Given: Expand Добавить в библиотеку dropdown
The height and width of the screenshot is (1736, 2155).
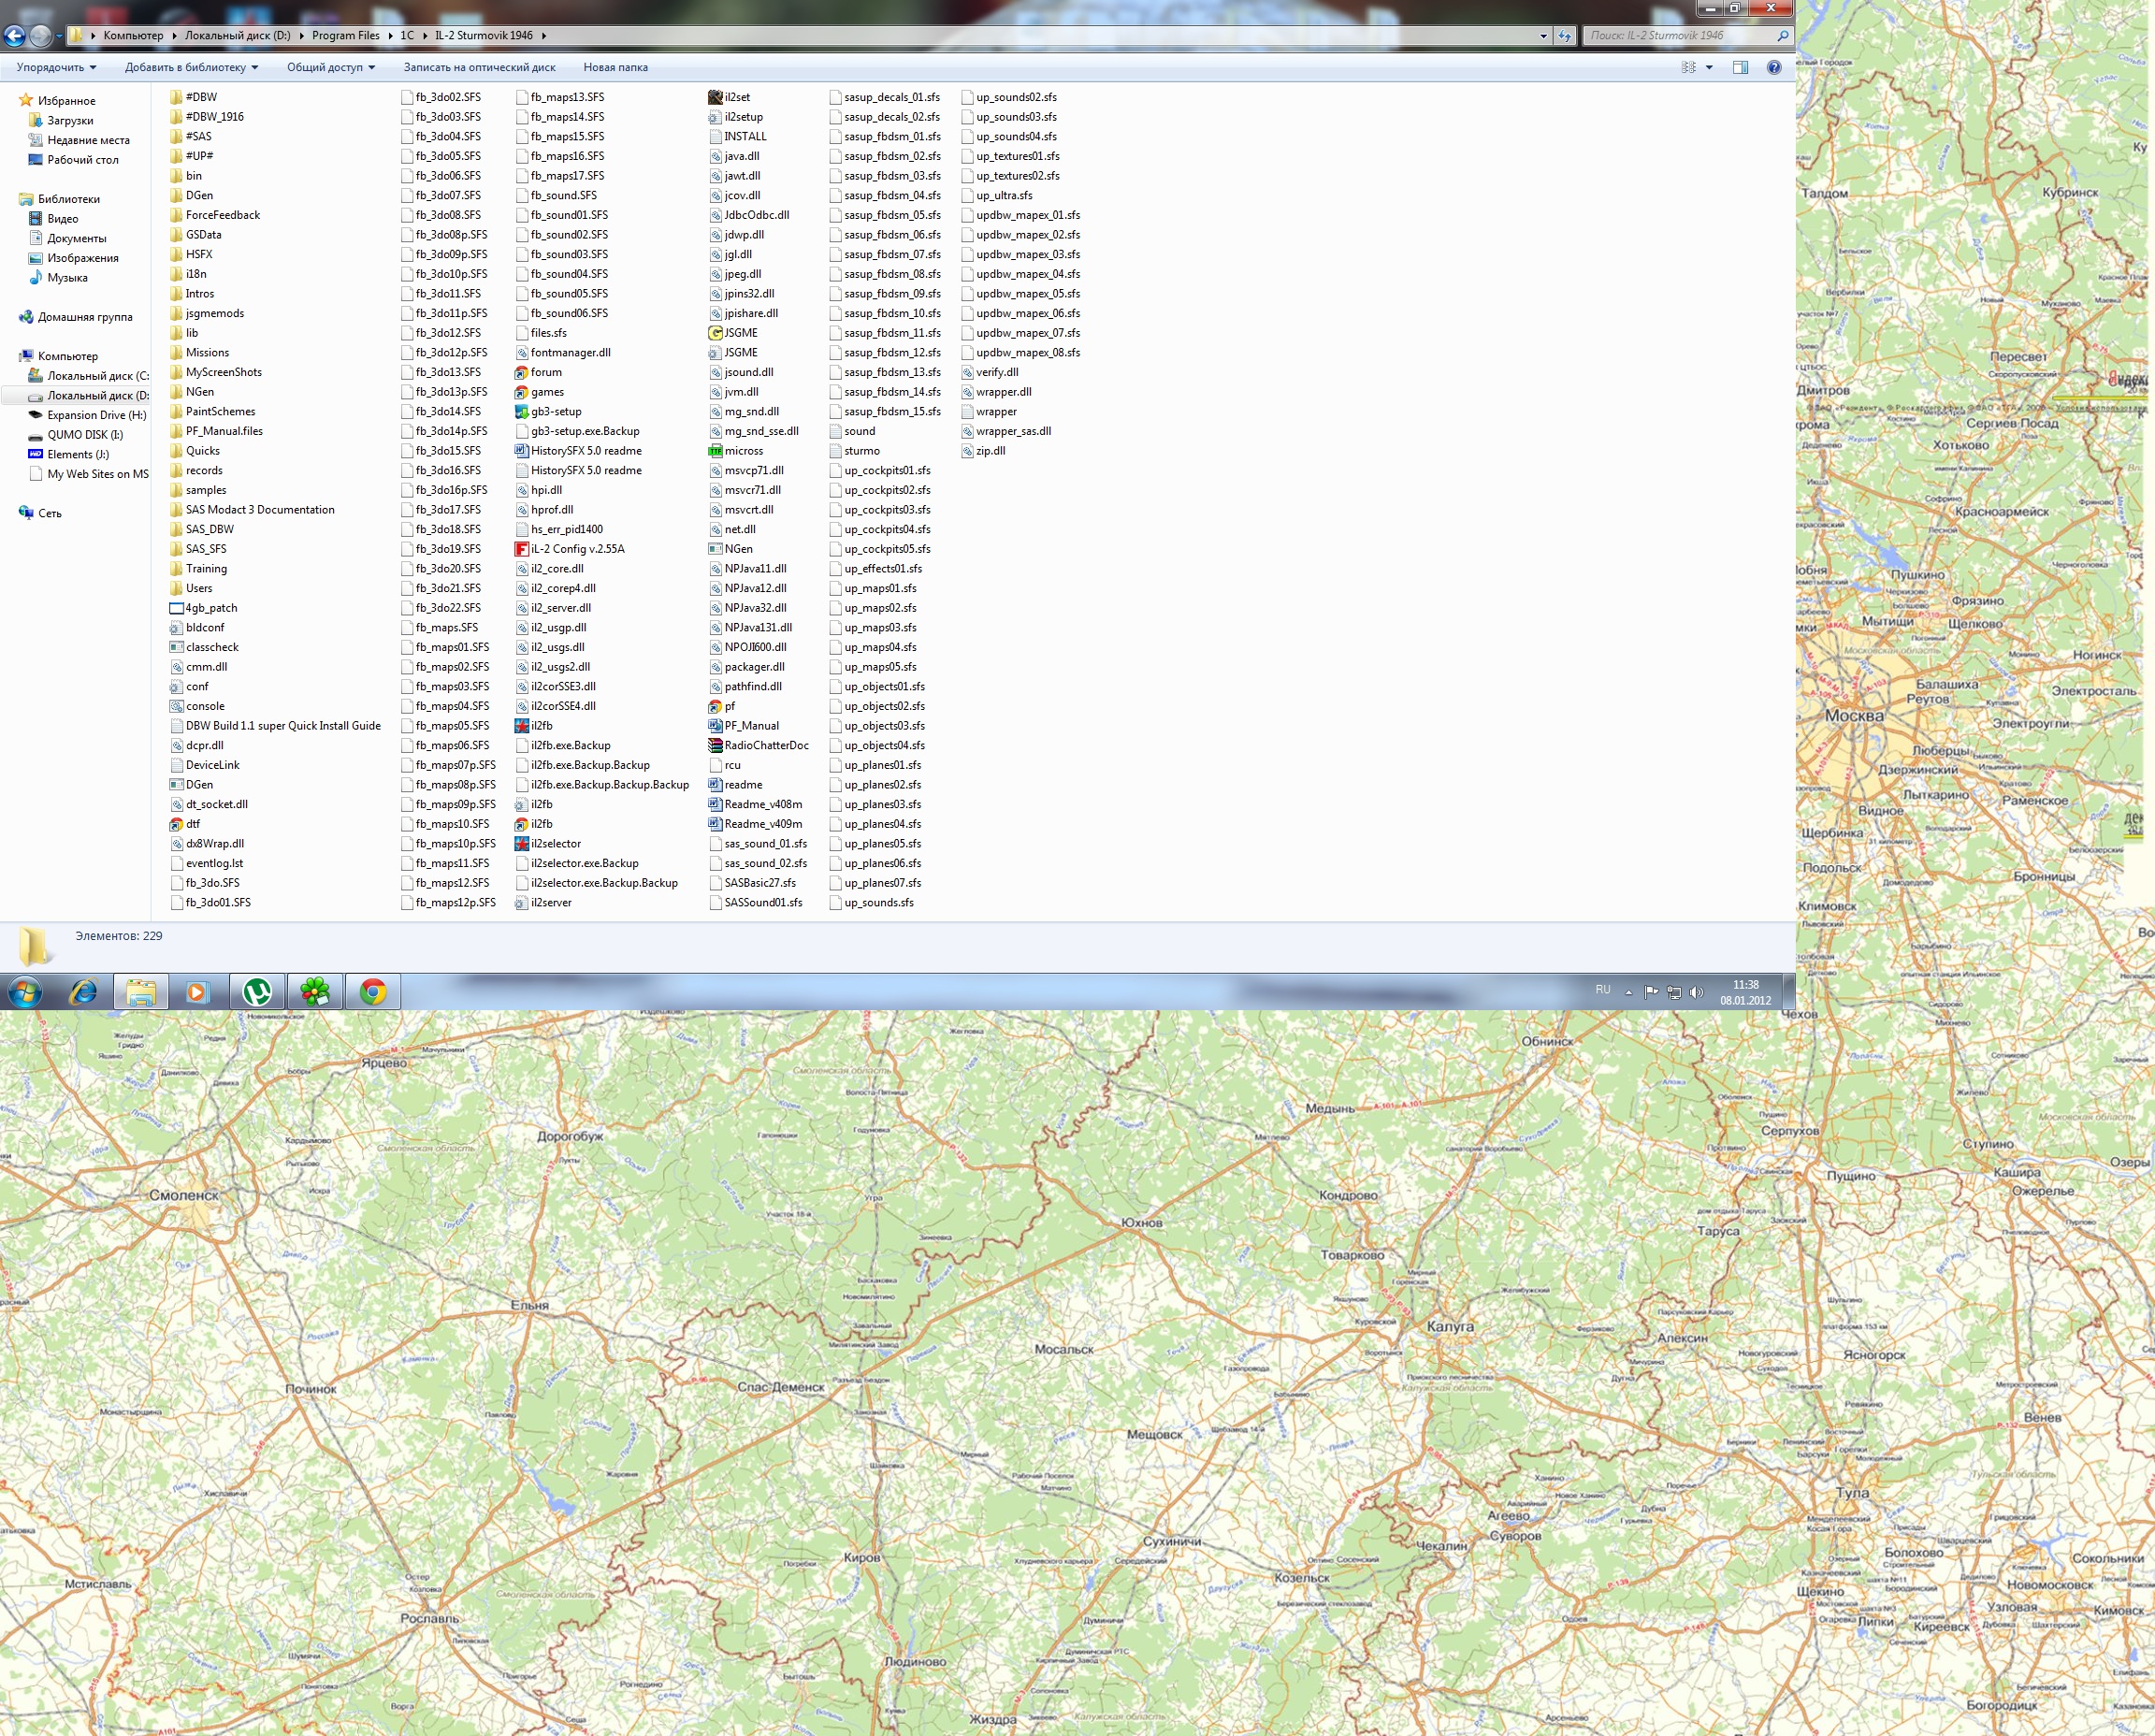Looking at the screenshot, I should coord(191,67).
